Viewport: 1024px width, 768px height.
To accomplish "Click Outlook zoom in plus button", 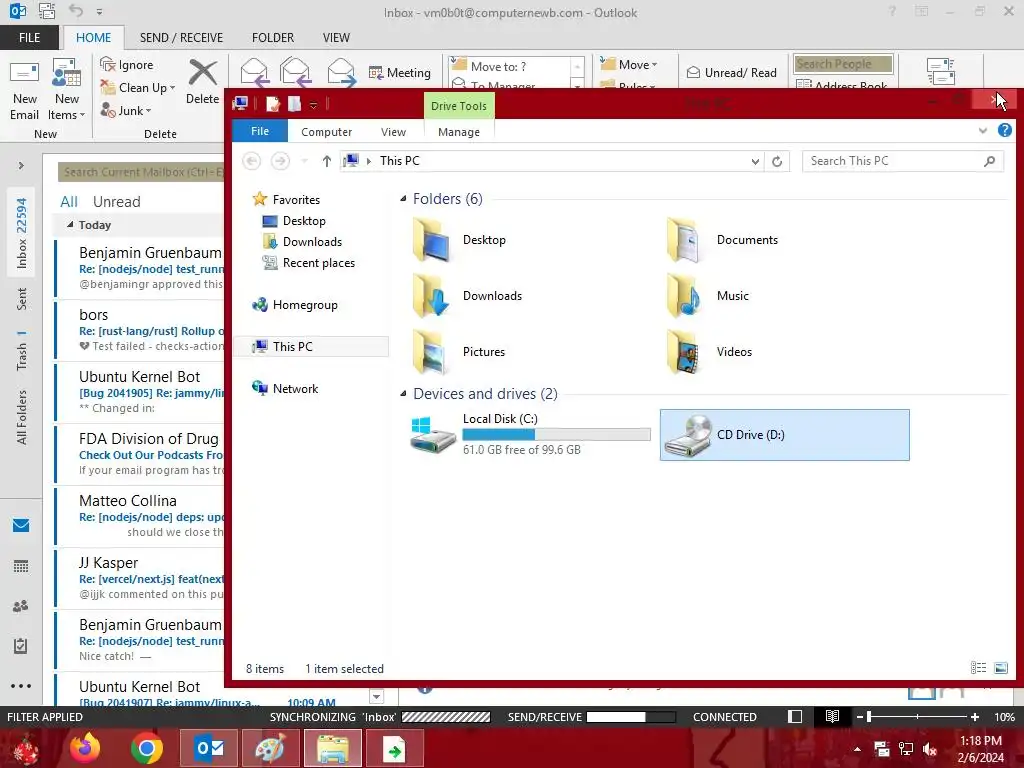I will pyautogui.click(x=975, y=716).
